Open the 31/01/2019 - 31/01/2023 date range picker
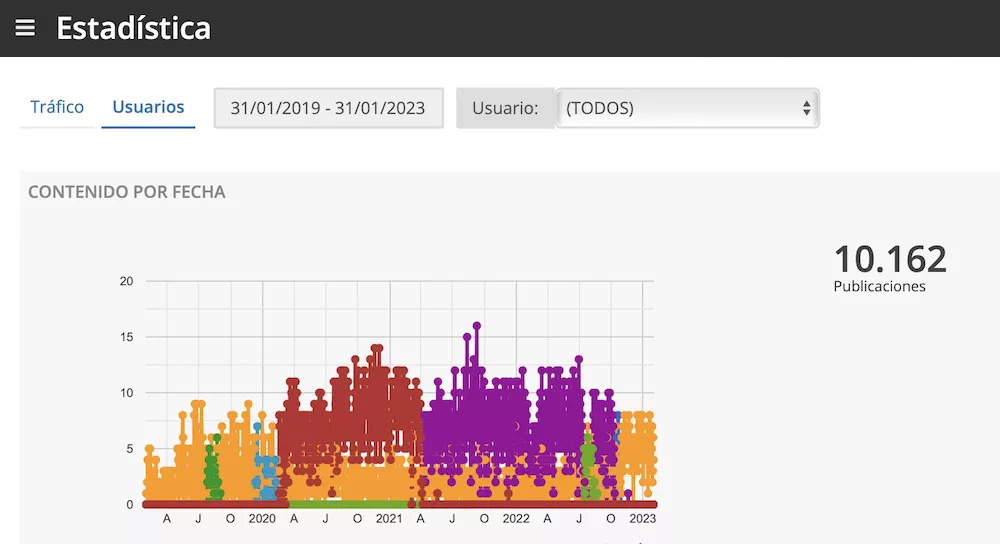The image size is (1000, 544). click(328, 108)
